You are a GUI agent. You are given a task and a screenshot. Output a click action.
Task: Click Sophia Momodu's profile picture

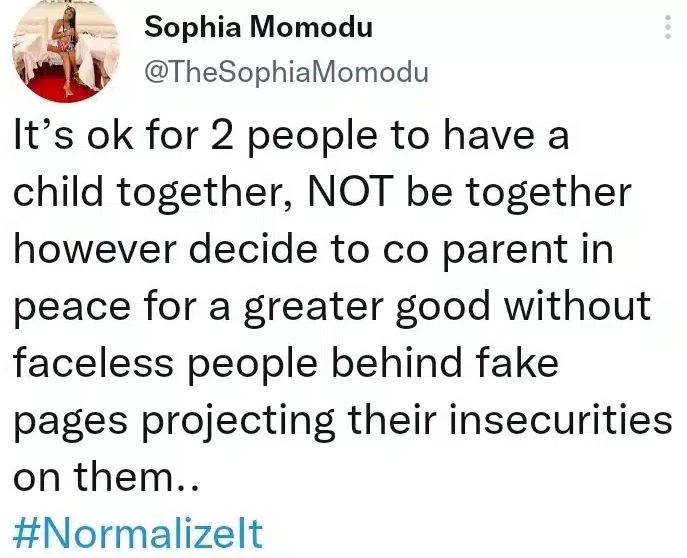pos(64,52)
